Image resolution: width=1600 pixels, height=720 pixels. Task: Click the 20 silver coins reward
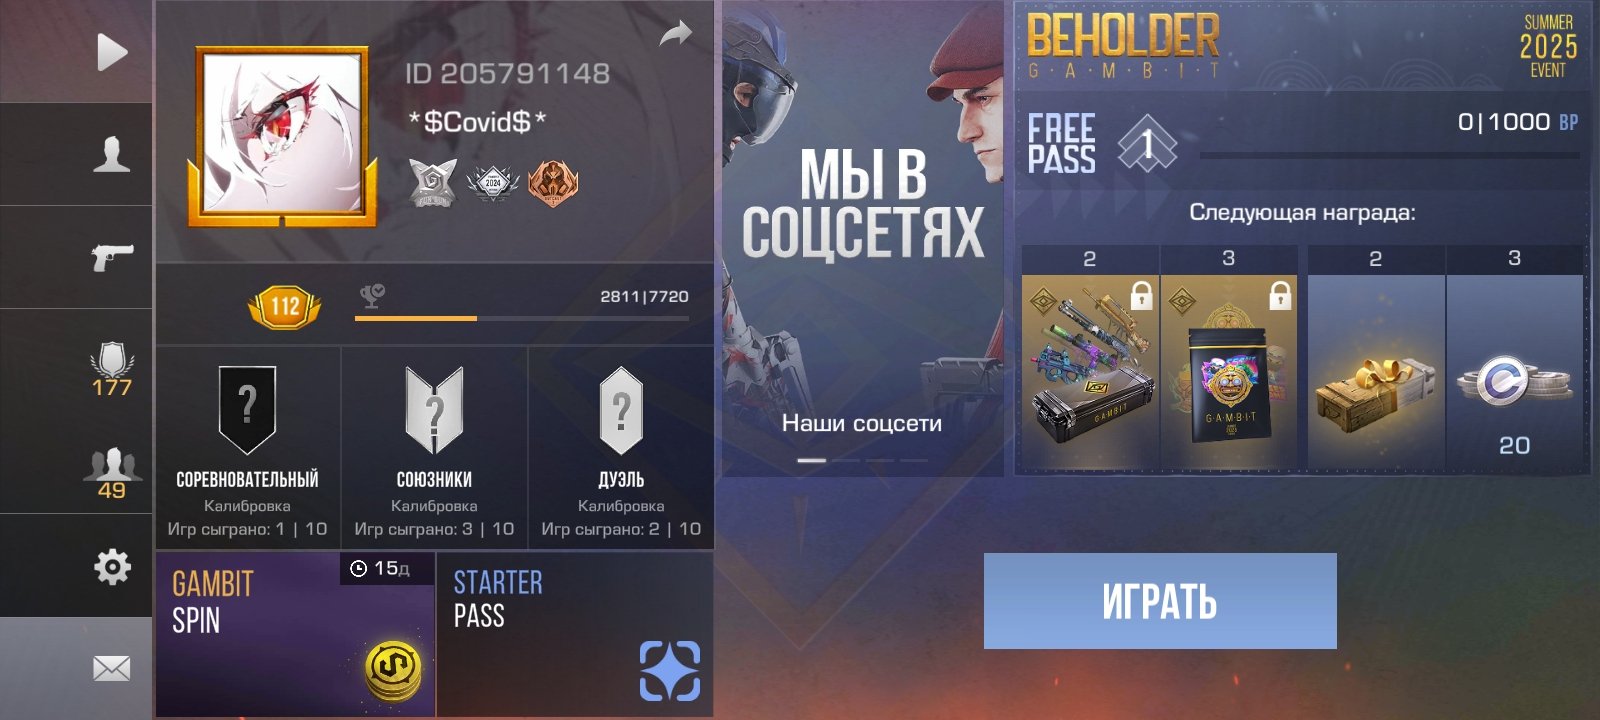[x=1514, y=358]
